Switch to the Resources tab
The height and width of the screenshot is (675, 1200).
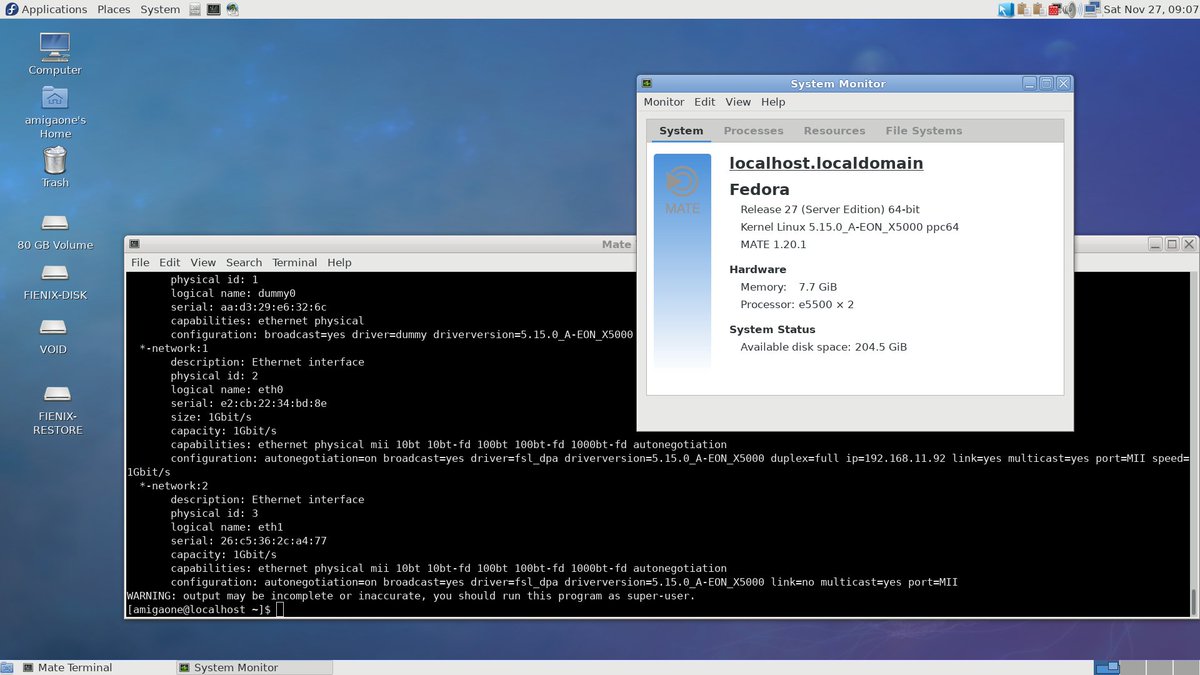(834, 131)
